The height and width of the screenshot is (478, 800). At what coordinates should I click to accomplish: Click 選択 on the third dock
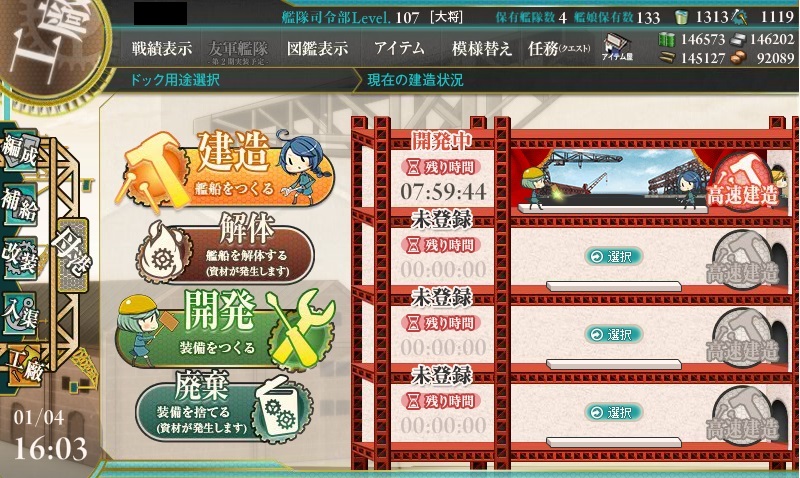614,334
